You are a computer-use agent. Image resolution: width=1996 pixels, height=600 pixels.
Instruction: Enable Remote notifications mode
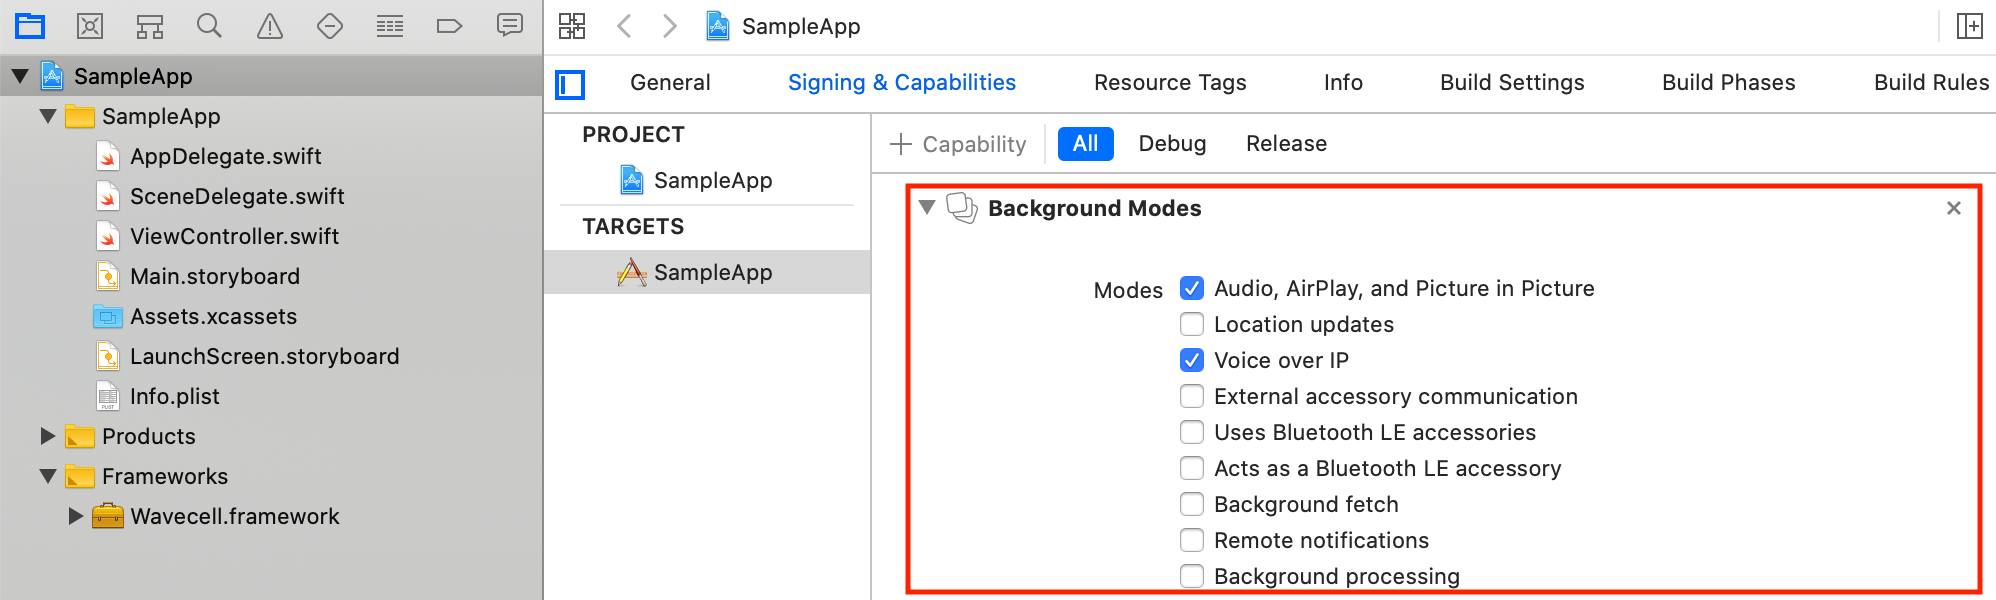[1192, 540]
